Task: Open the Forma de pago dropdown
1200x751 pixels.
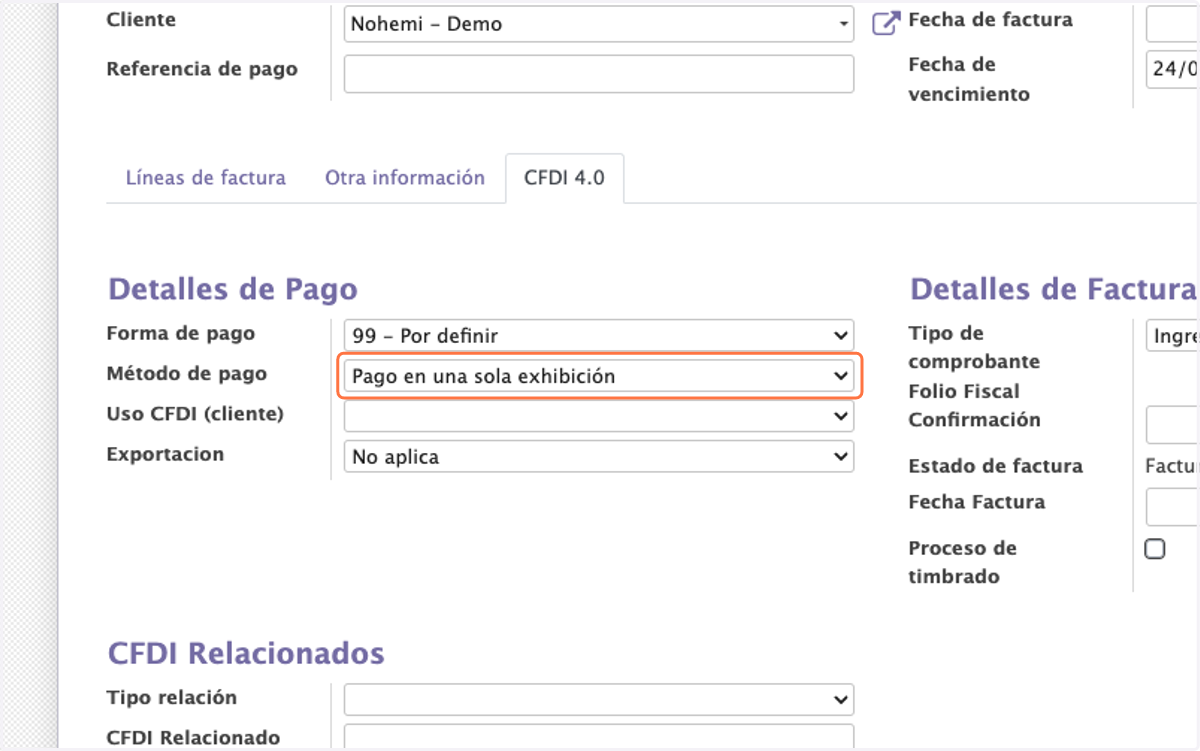Action: (x=599, y=336)
